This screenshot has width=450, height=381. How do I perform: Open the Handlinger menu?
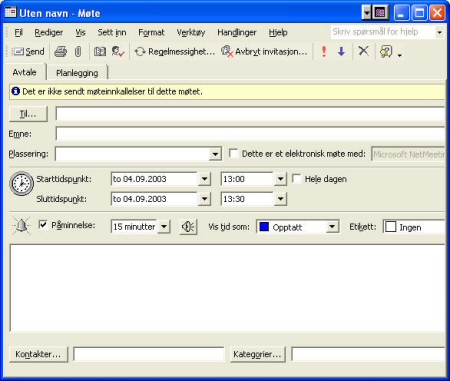(x=237, y=32)
